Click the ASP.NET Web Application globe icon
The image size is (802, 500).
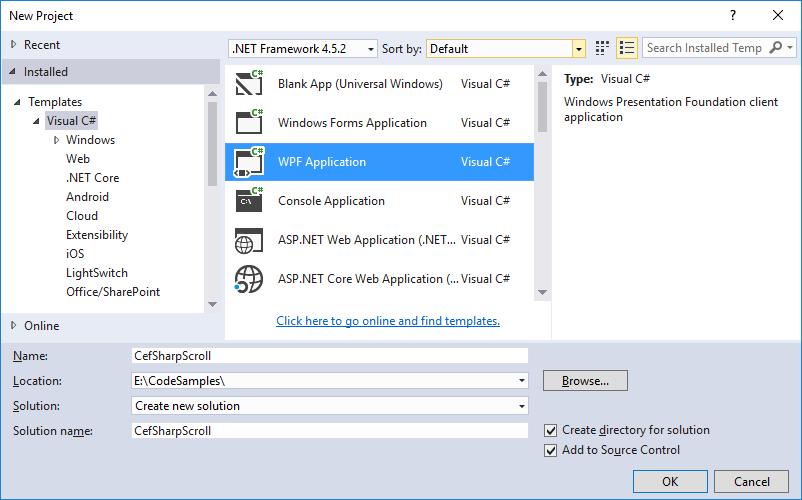click(x=249, y=240)
